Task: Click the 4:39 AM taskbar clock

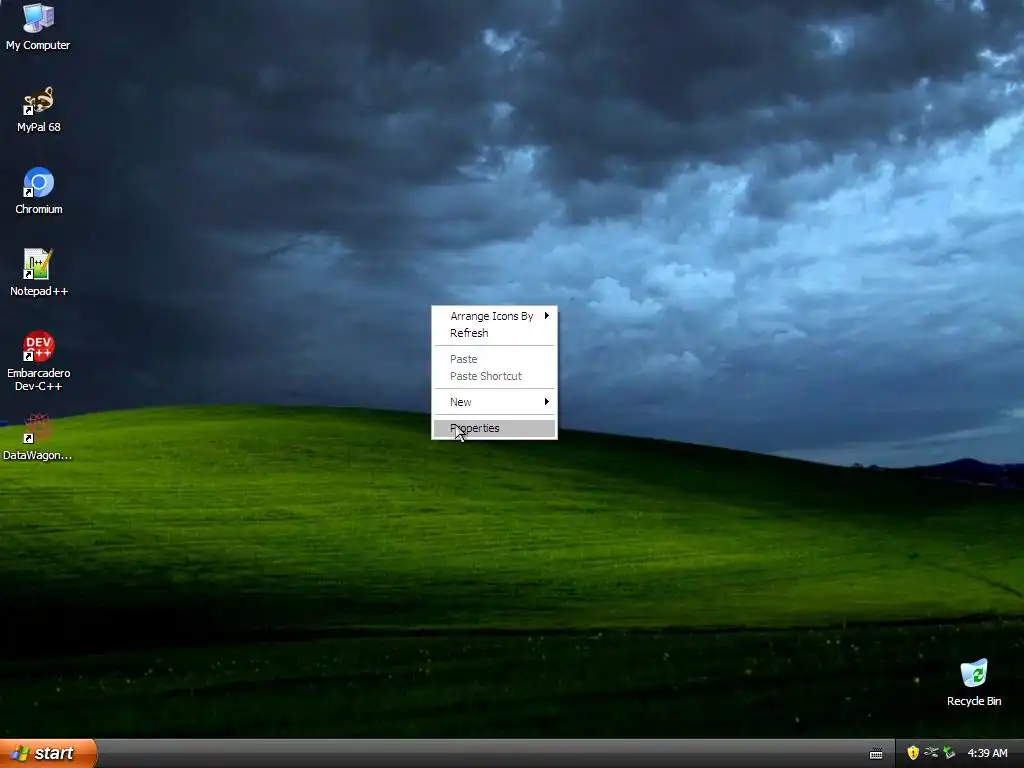Action: [987, 753]
